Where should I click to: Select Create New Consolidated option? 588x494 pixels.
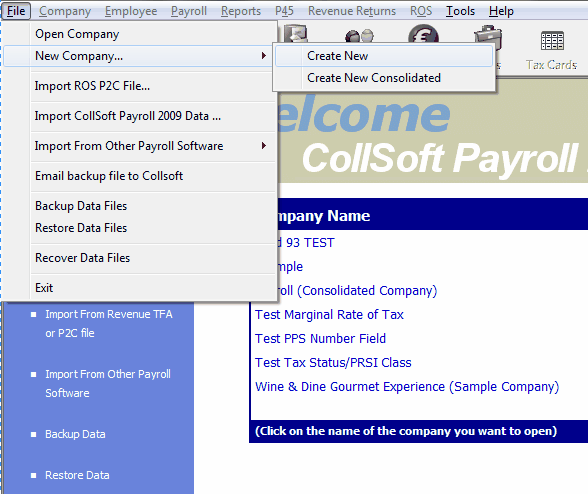tap(384, 78)
